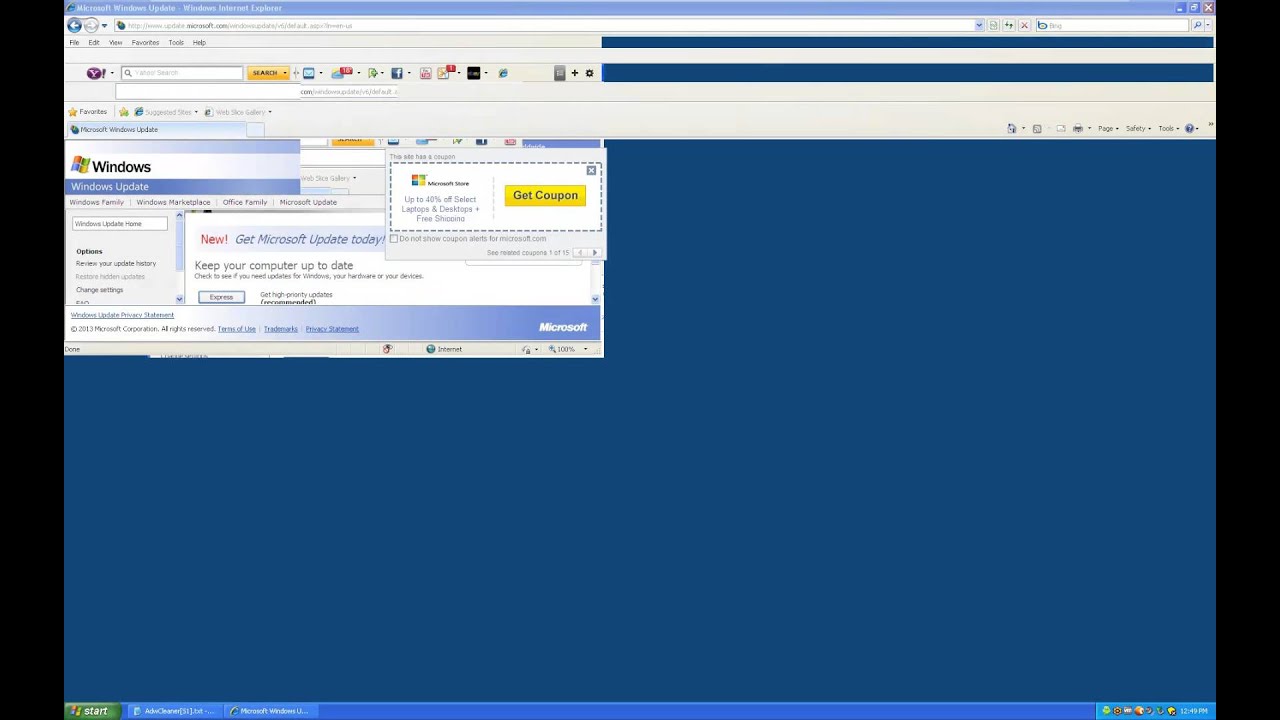The width and height of the screenshot is (1280, 720).
Task: Click the Bing search magnifier button
Action: (1197, 25)
